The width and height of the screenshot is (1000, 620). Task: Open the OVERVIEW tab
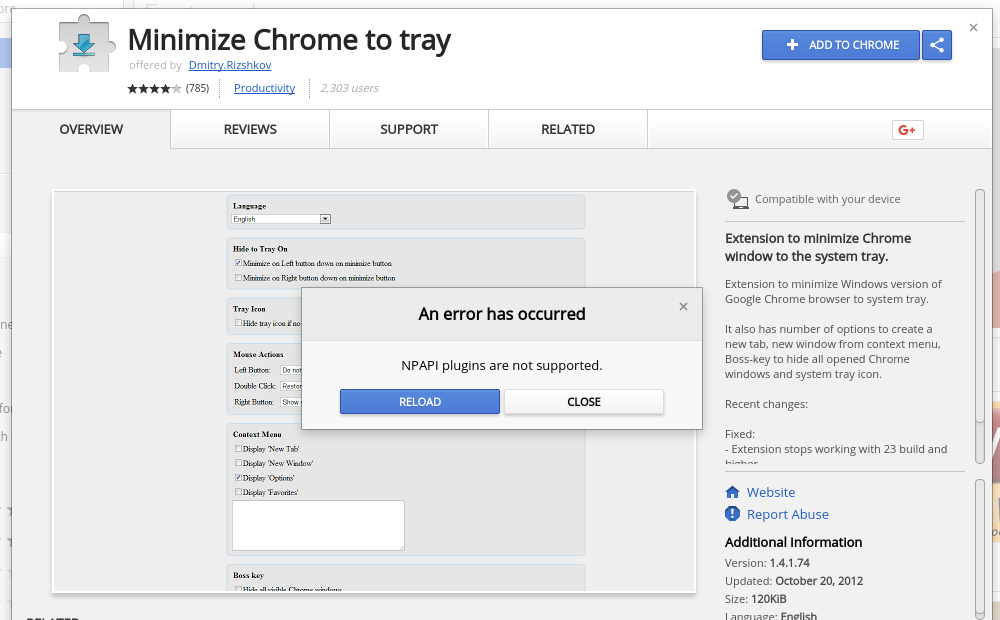click(91, 129)
